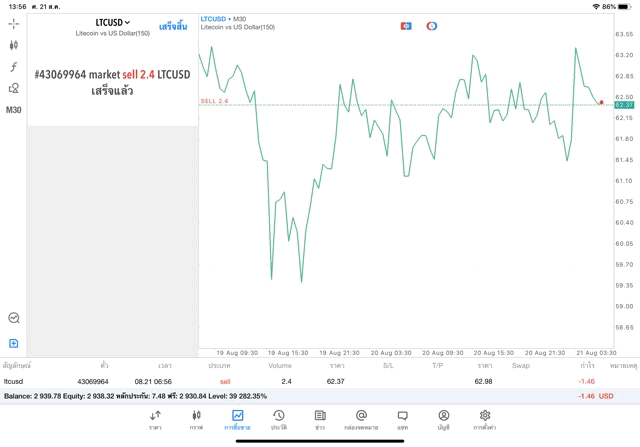Open the trade tab
Viewport: 640px width, 447px height.
click(237, 420)
